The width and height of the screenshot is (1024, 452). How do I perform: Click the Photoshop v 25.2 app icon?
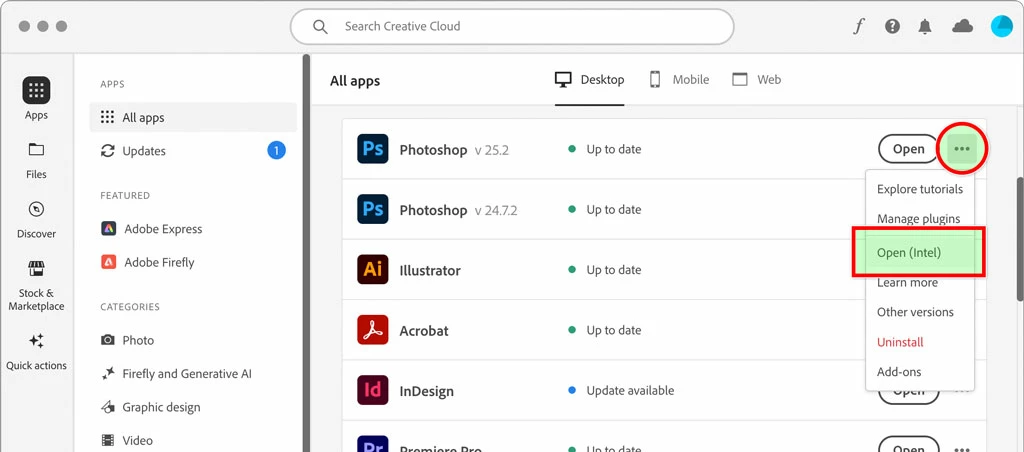(x=373, y=149)
